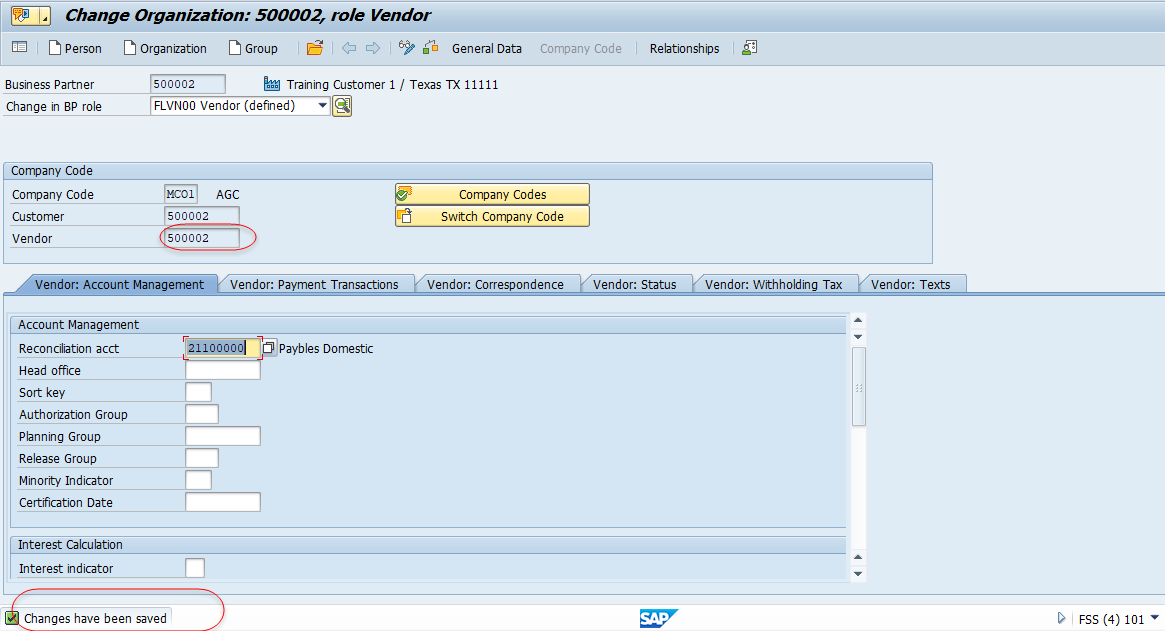Create a new Group business partner
Screen dimensions: 1165x631
pyautogui.click(x=252, y=48)
